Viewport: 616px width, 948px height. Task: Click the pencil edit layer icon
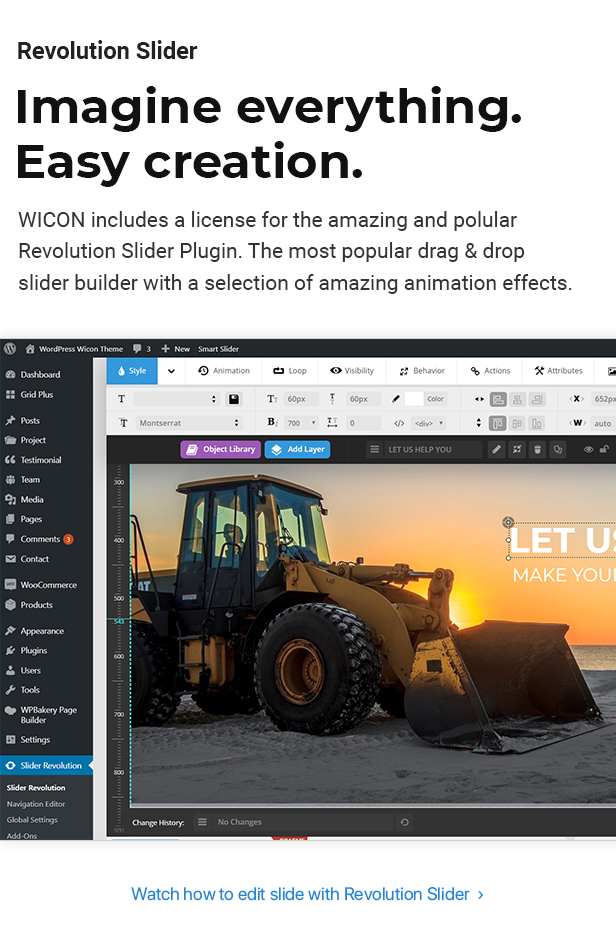[x=496, y=449]
